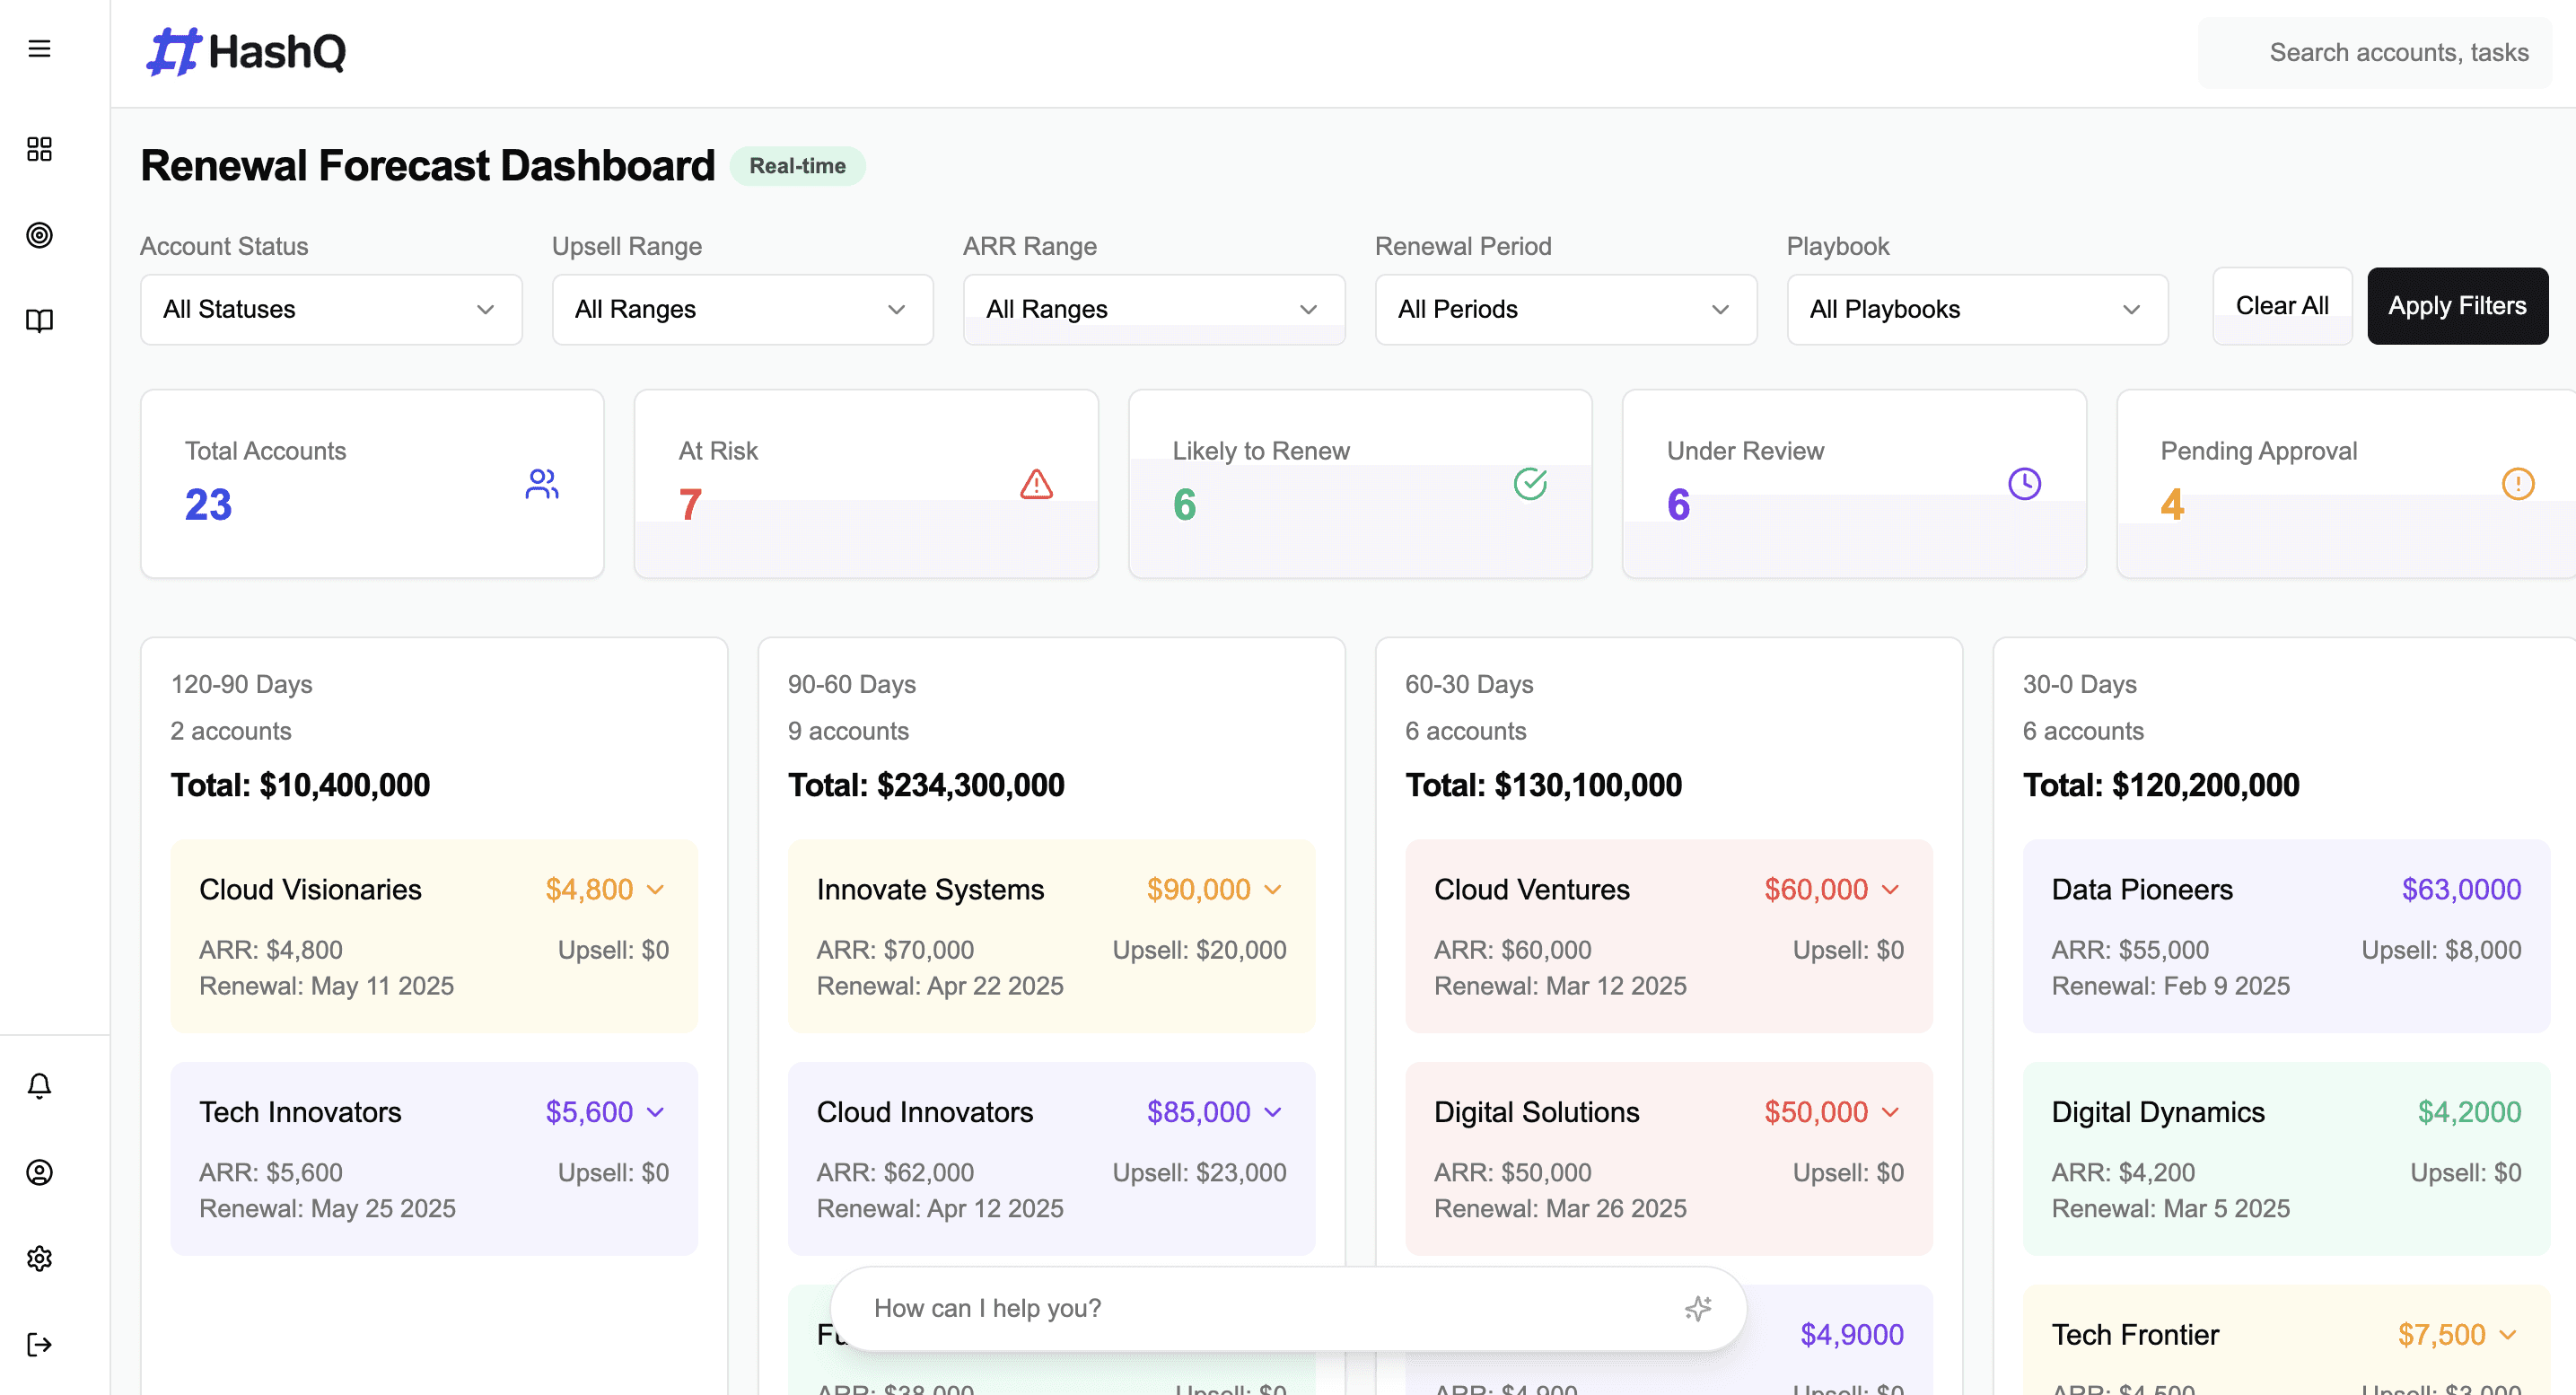This screenshot has width=2576, height=1395.
Task: Open notifications bell in the sidebar
Action: (39, 1086)
